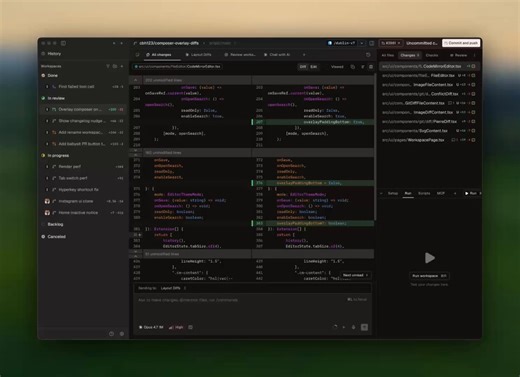Open the History view
Image resolution: width=520 pixels, height=377 pixels.
(51, 54)
